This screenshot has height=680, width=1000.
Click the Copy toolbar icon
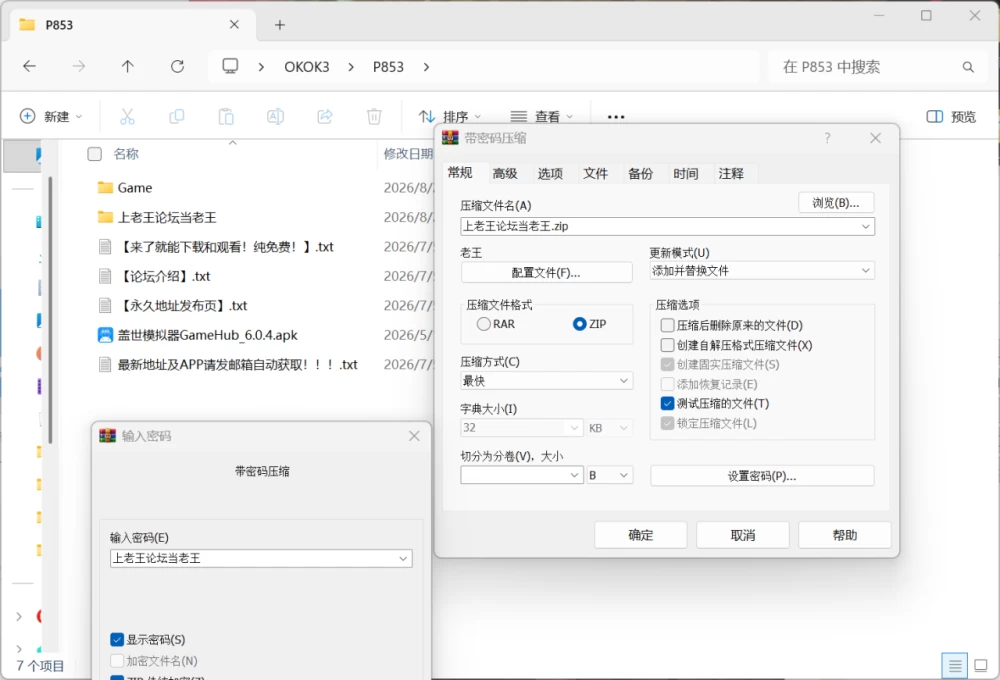[177, 117]
